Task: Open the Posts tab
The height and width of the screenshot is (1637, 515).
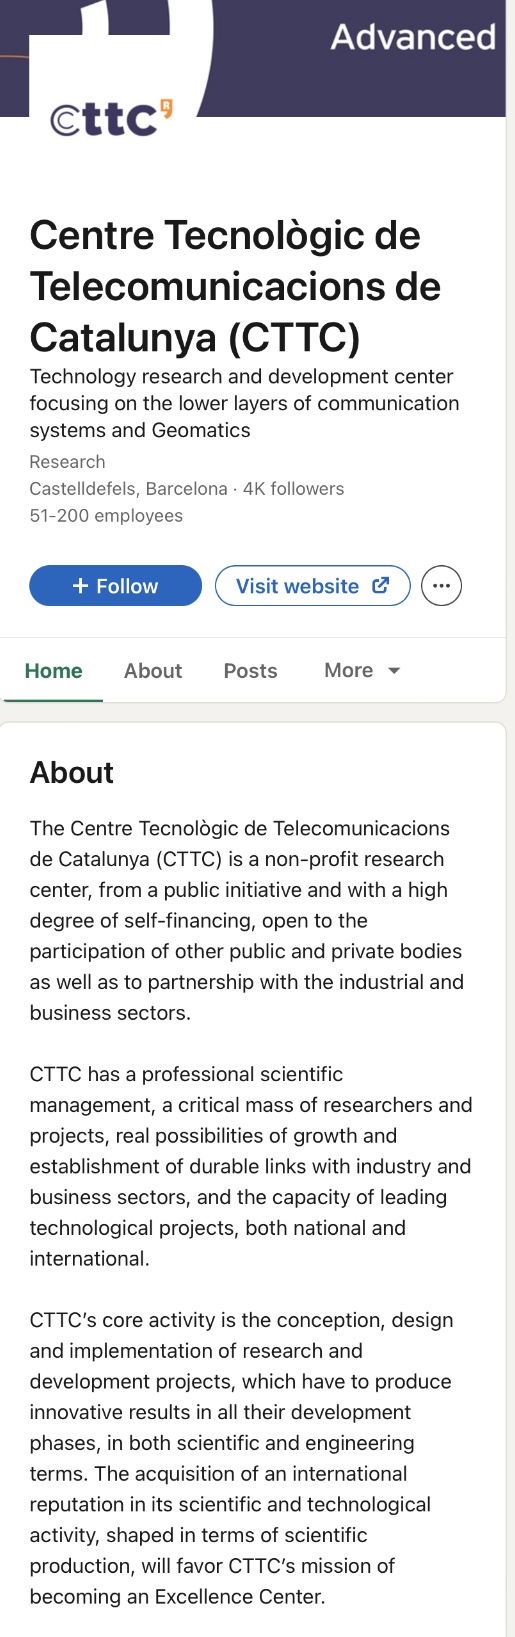Action: pos(250,671)
